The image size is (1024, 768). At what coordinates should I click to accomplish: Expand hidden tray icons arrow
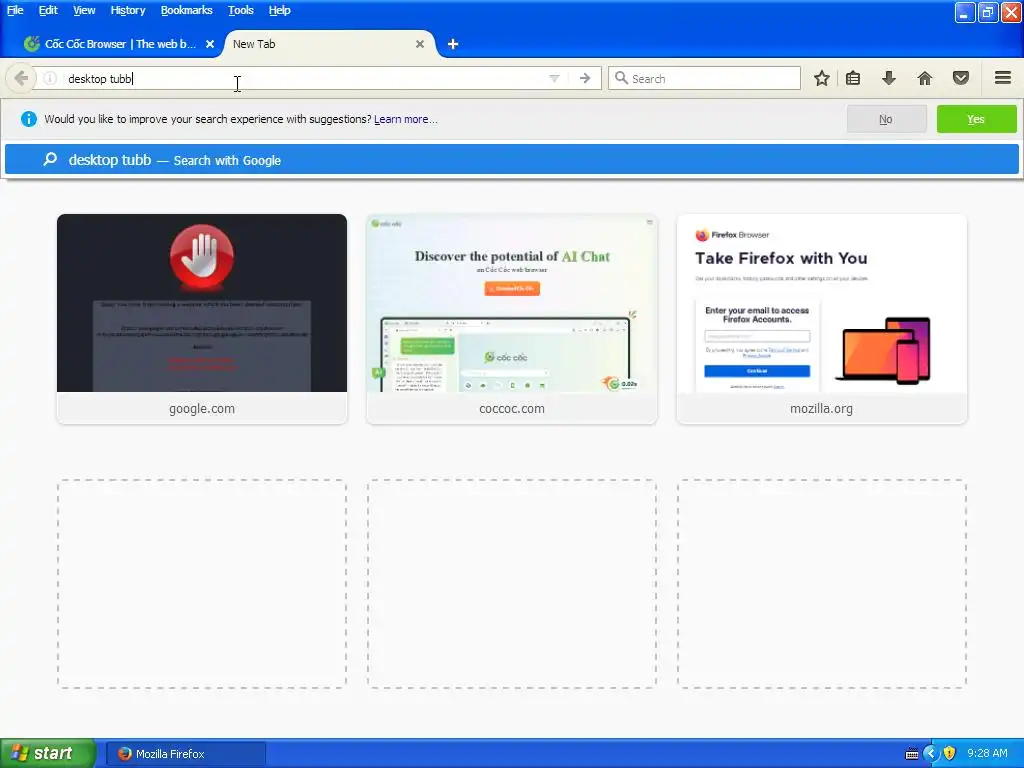(931, 754)
